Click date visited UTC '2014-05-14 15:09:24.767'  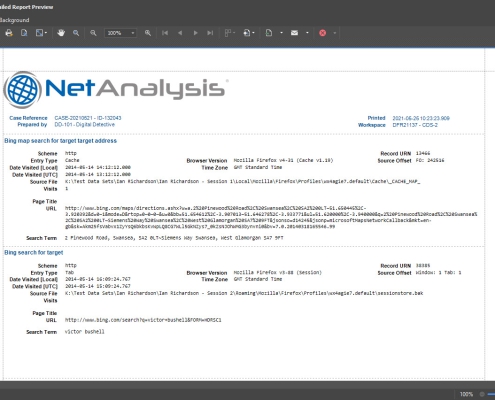[x=98, y=286]
